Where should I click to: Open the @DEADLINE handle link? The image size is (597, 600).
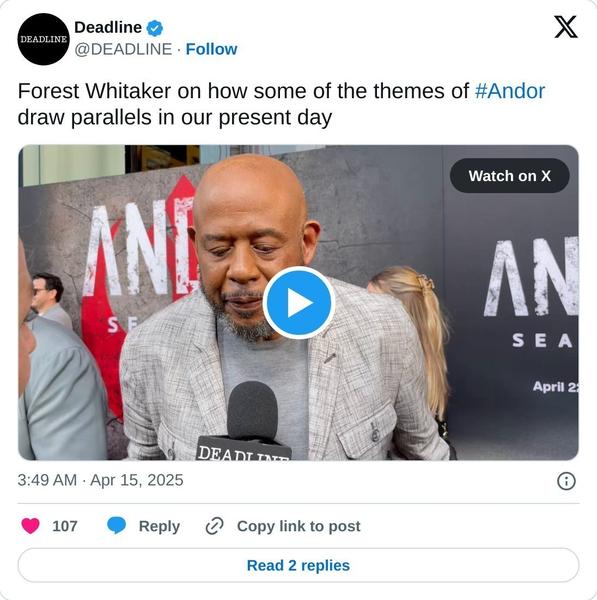pyautogui.click(x=123, y=49)
